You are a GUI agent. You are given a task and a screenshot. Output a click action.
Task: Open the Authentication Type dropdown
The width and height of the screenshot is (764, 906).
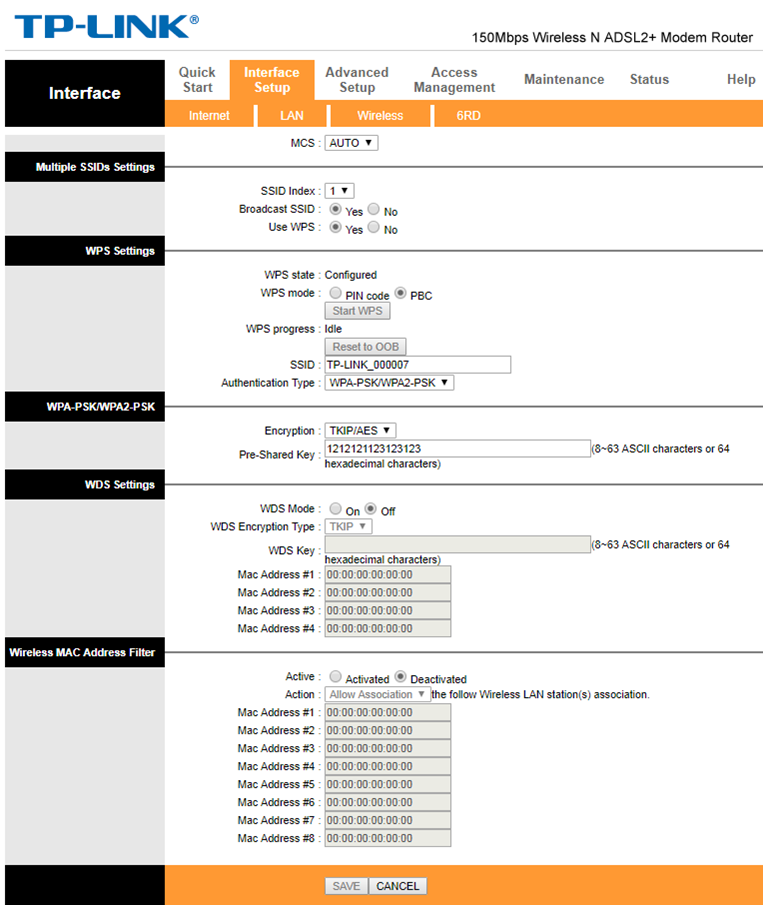[389, 383]
